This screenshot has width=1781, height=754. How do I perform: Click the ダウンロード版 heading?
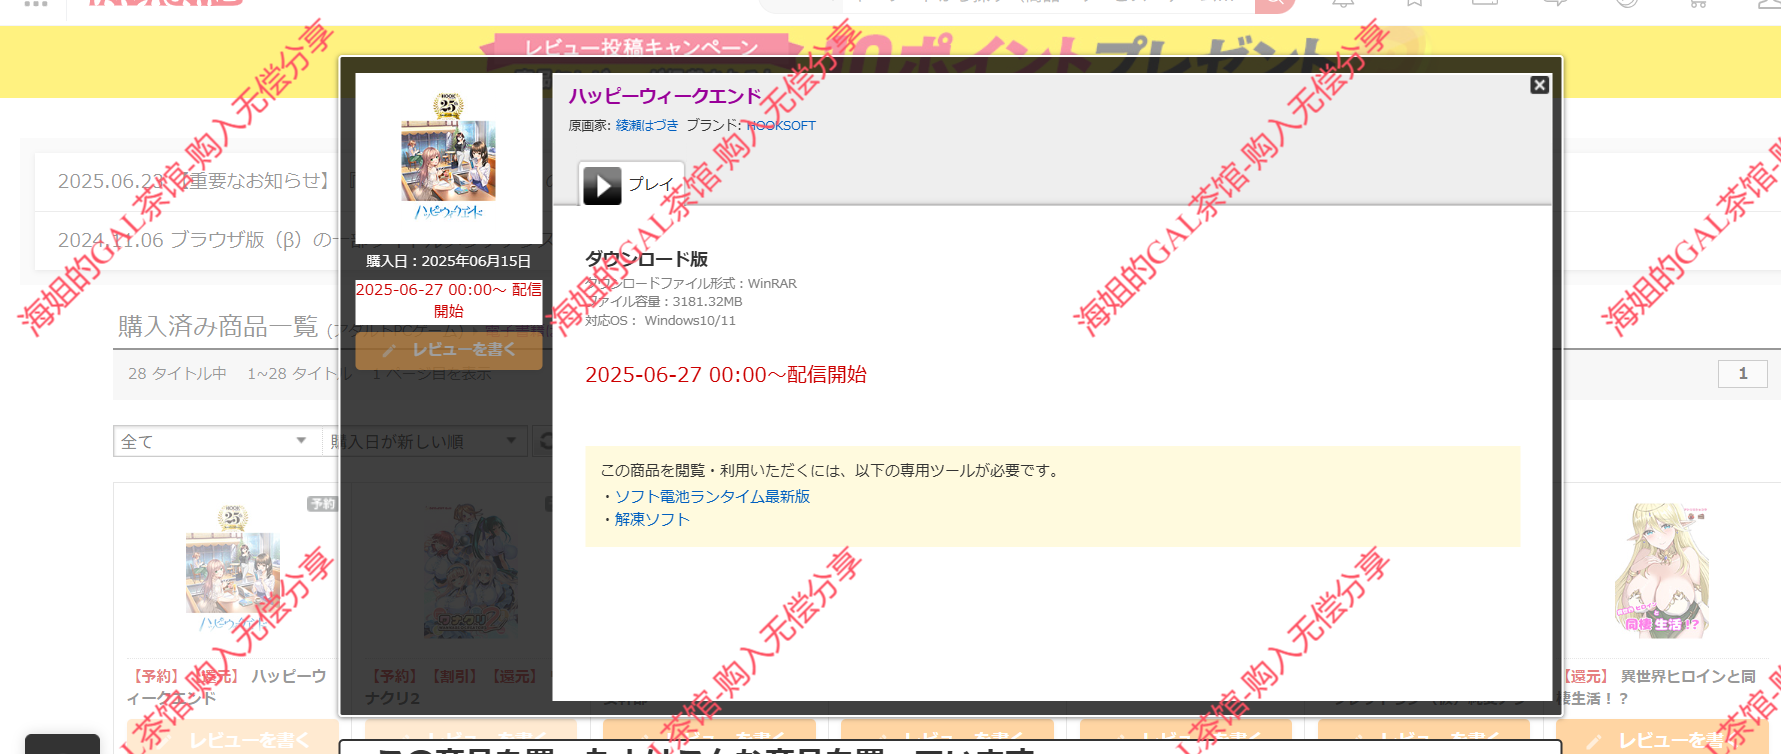pos(646,259)
